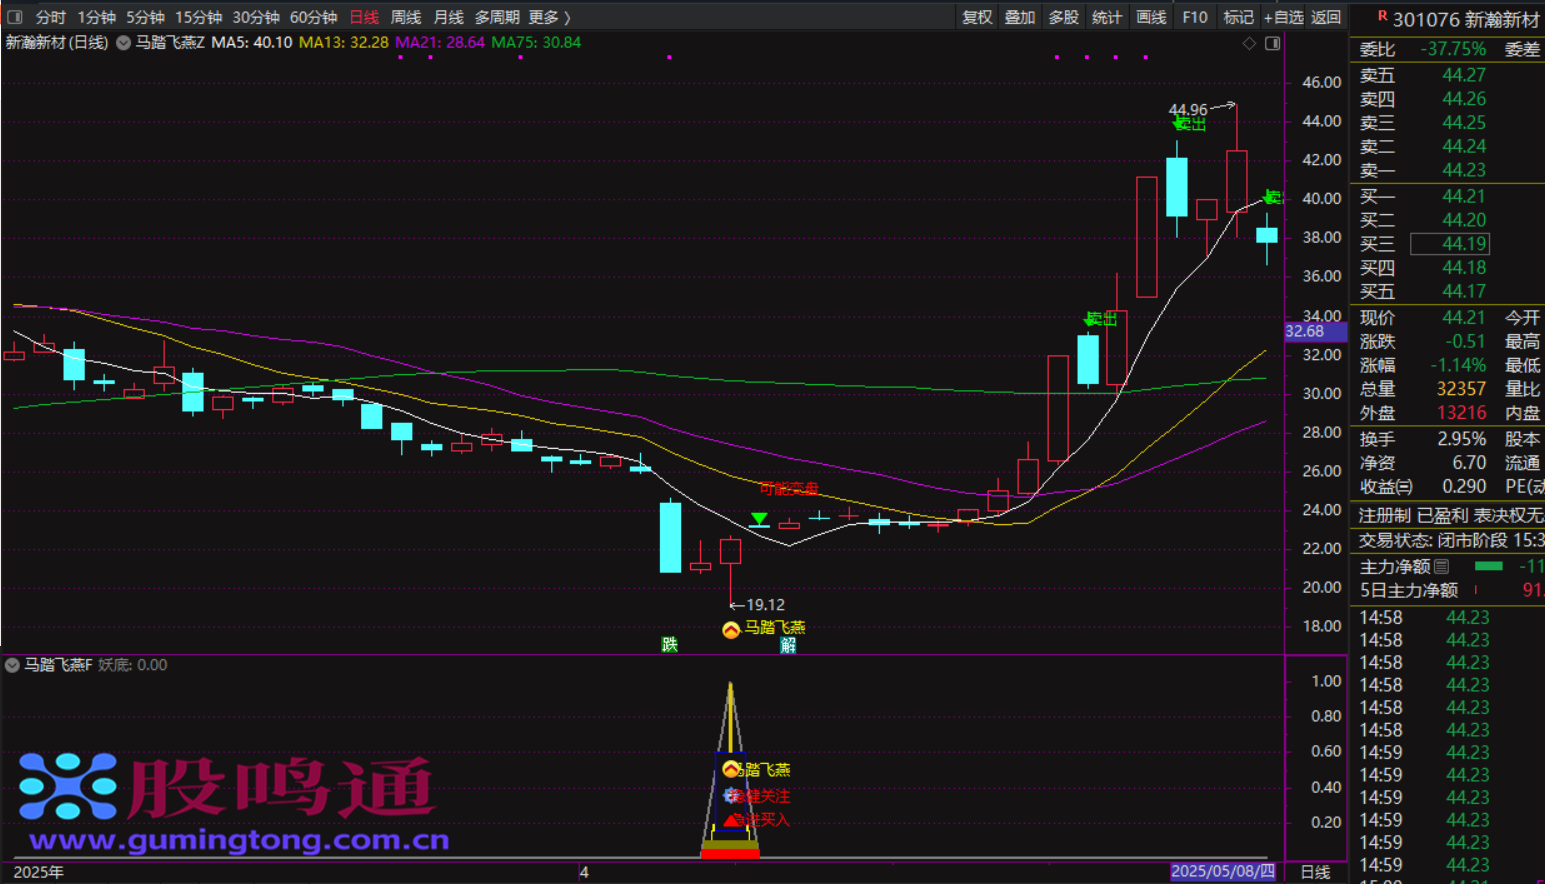The image size is (1545, 884).
Task: Click the list icon beside 主力净额
Action: [1441, 566]
